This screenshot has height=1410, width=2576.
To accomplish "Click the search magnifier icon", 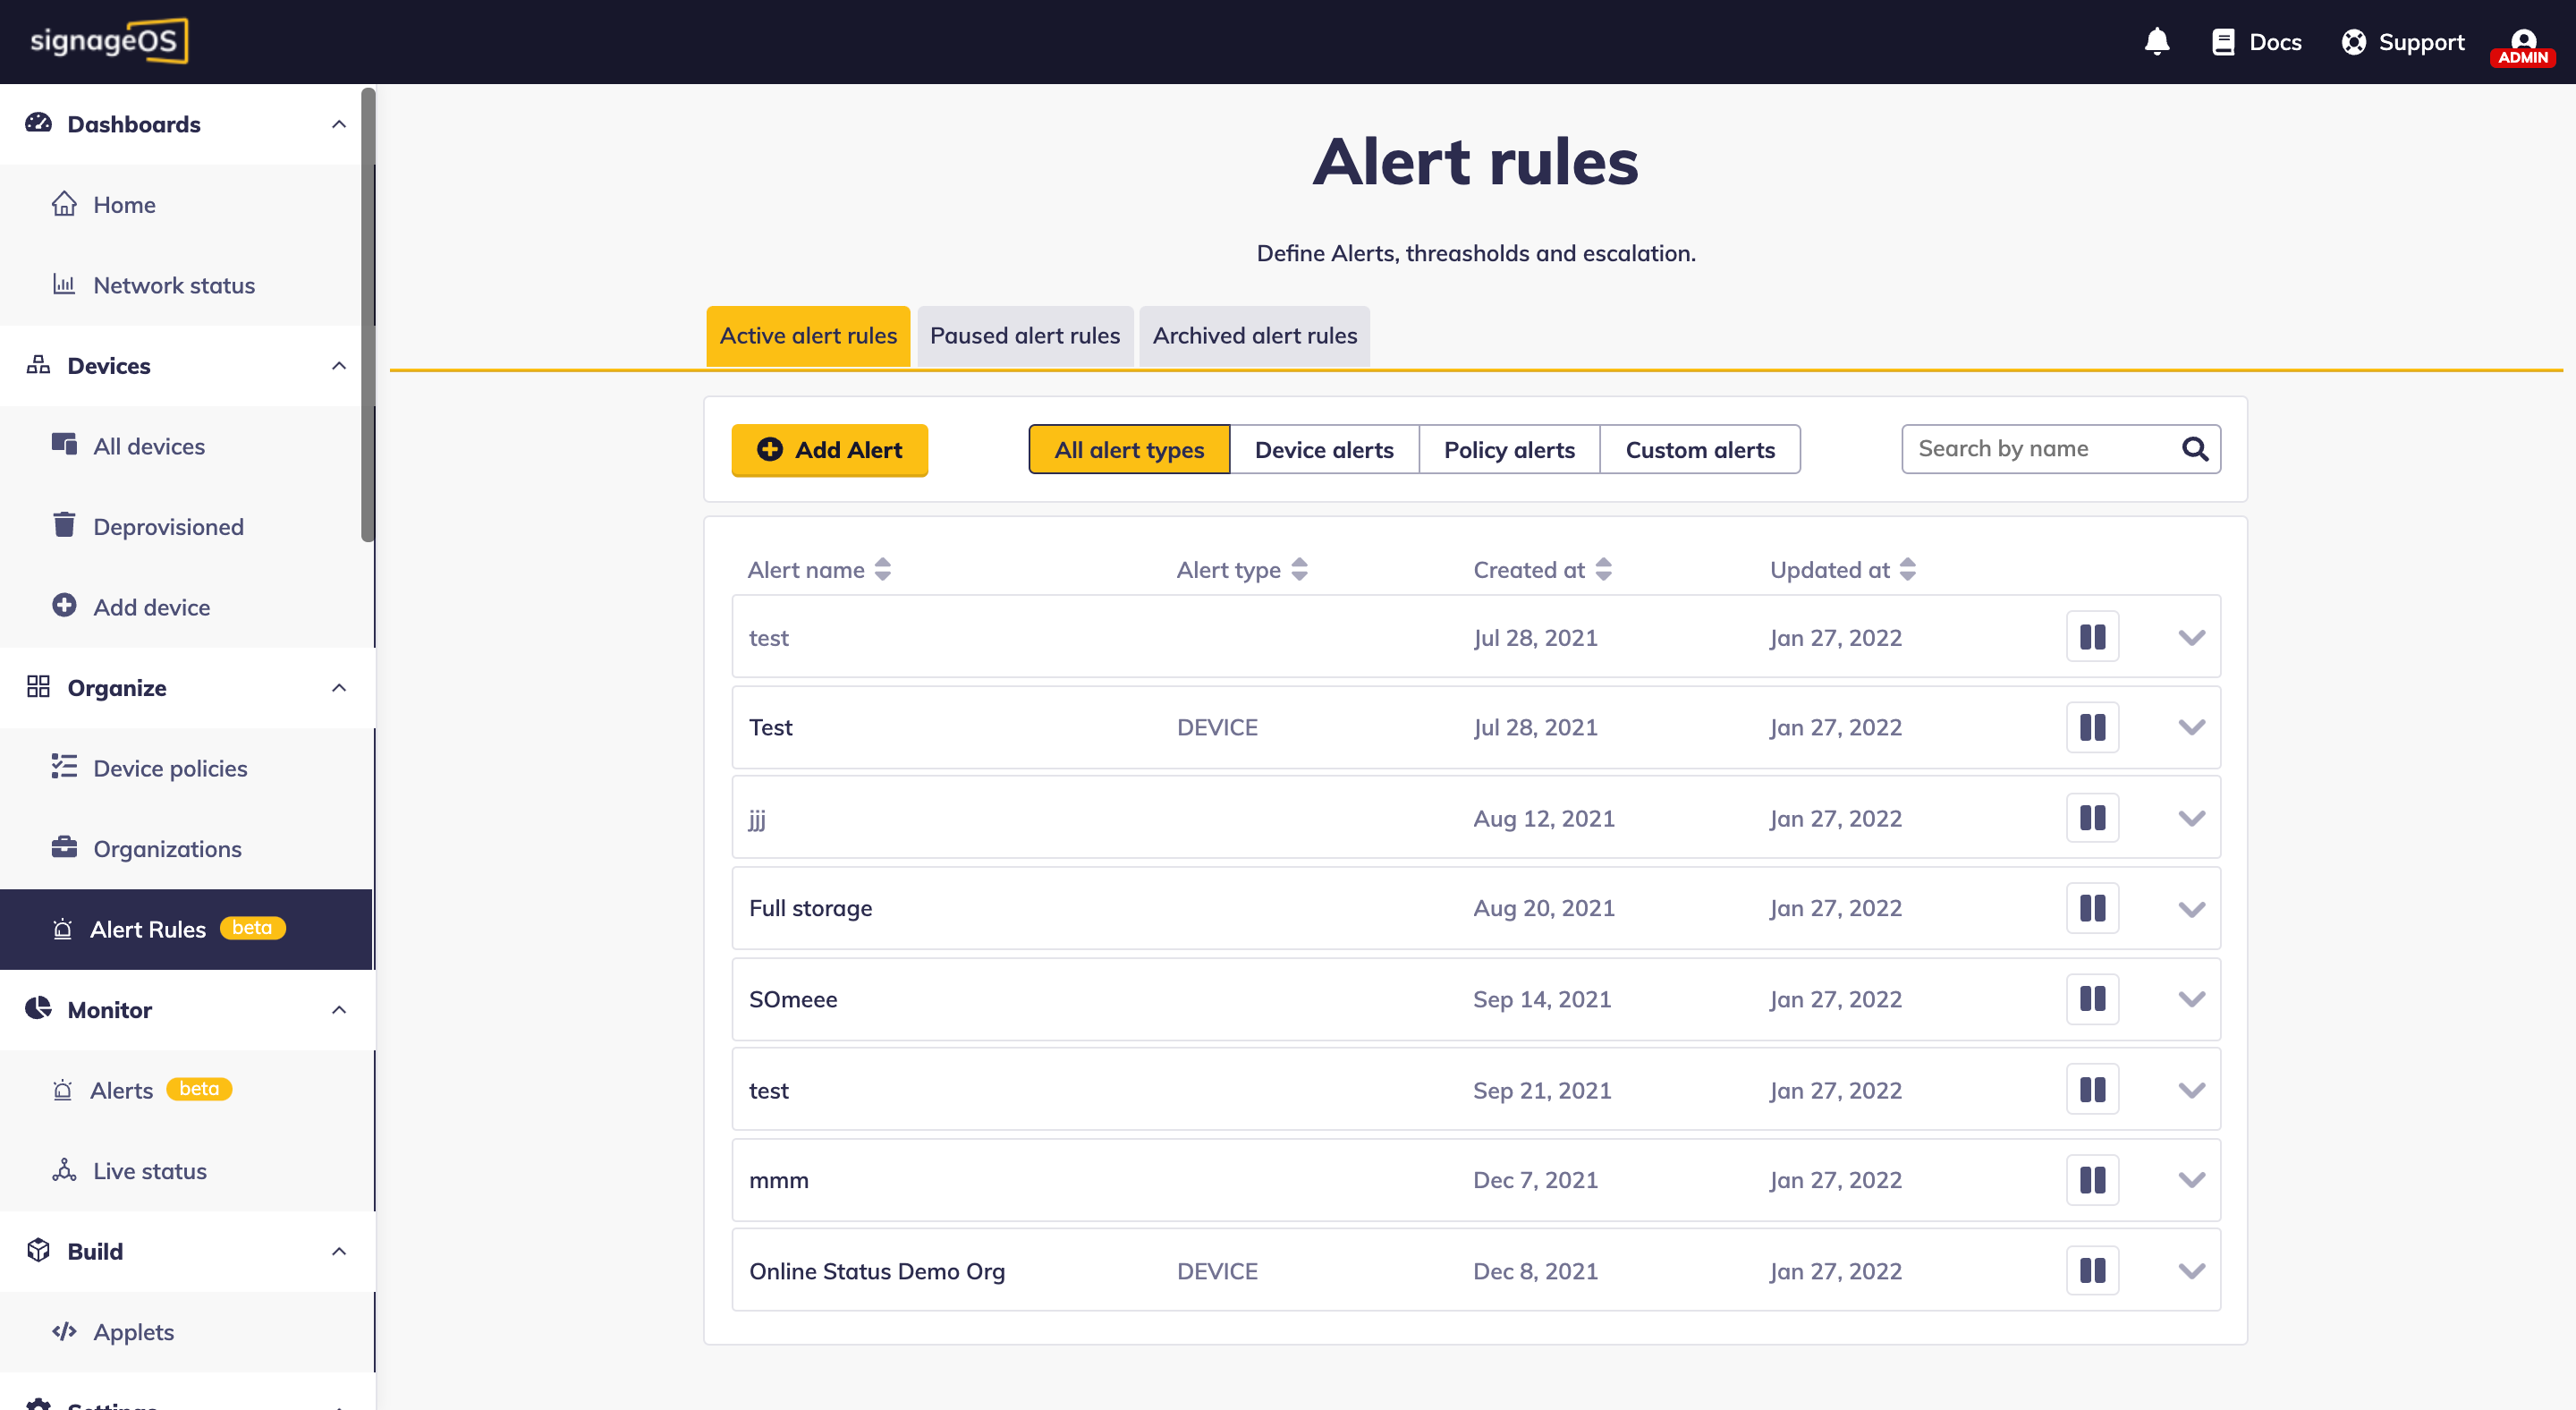I will click(x=2195, y=449).
